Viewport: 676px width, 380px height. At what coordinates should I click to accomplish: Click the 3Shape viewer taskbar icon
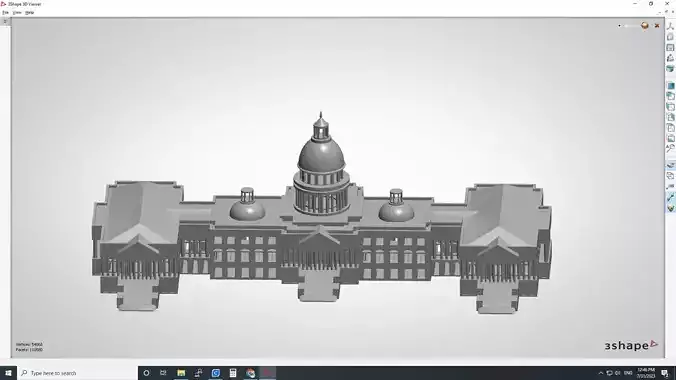(x=268, y=373)
